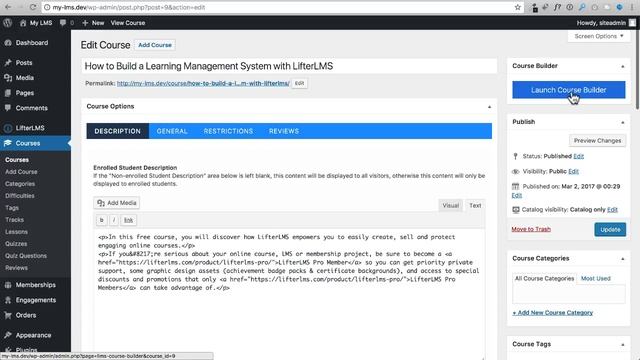
Task: Open the Quizzes submenu link
Action: [x=16, y=244]
